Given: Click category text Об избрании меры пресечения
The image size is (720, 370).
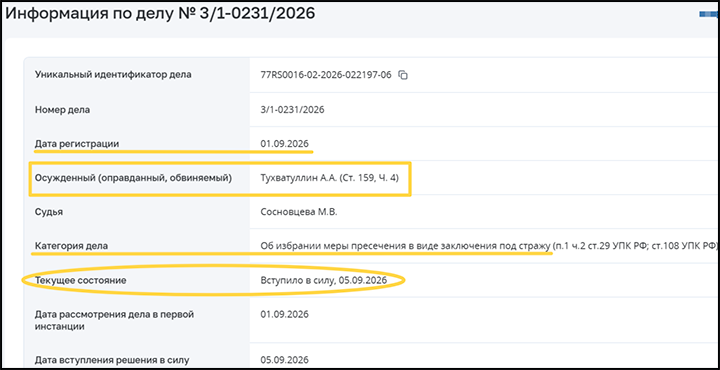Looking at the screenshot, I should tap(333, 246).
